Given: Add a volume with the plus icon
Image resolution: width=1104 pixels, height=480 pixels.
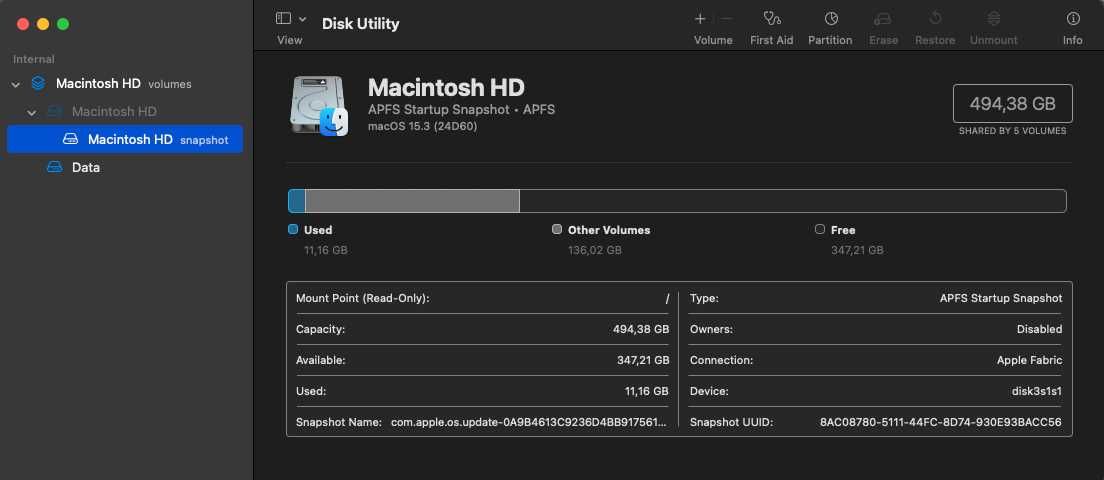Looking at the screenshot, I should (700, 19).
